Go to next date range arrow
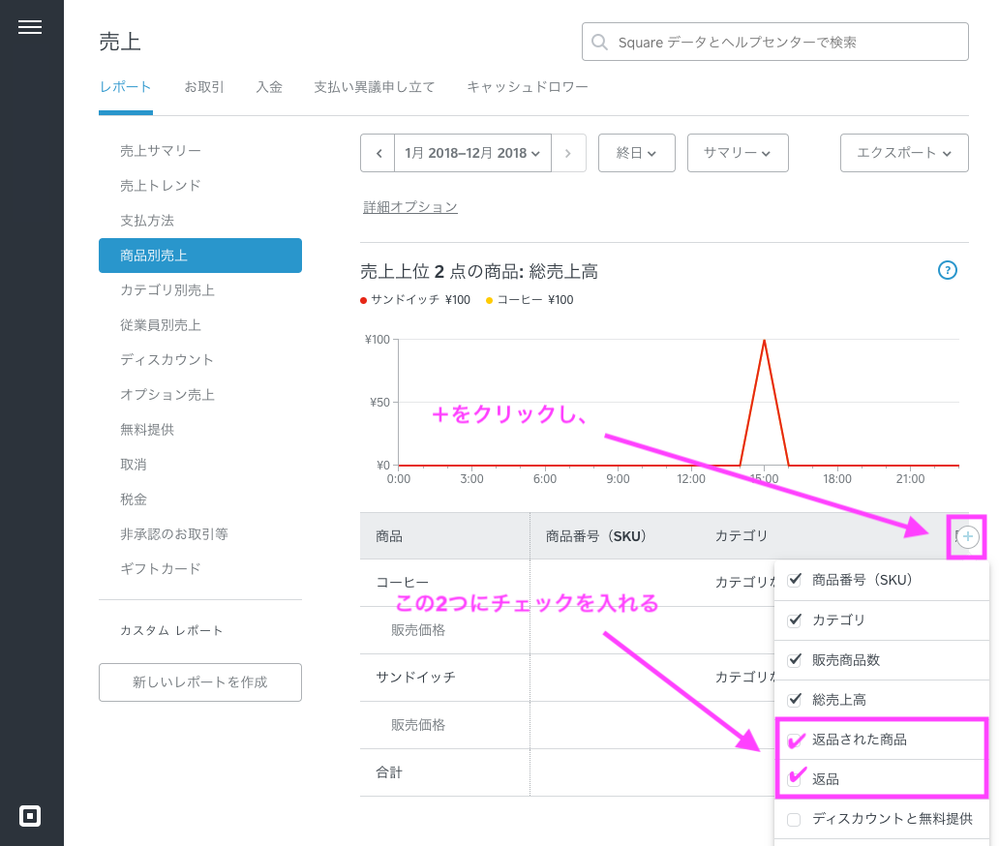This screenshot has width=999, height=846. point(569,153)
